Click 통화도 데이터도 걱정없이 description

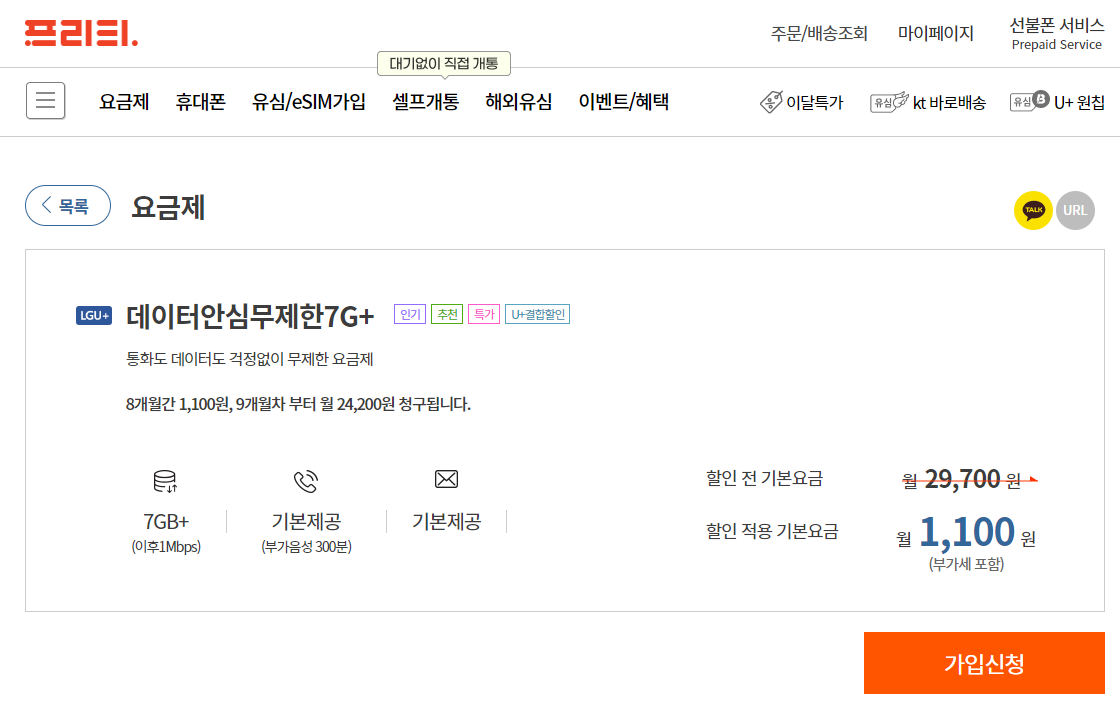tap(250, 359)
